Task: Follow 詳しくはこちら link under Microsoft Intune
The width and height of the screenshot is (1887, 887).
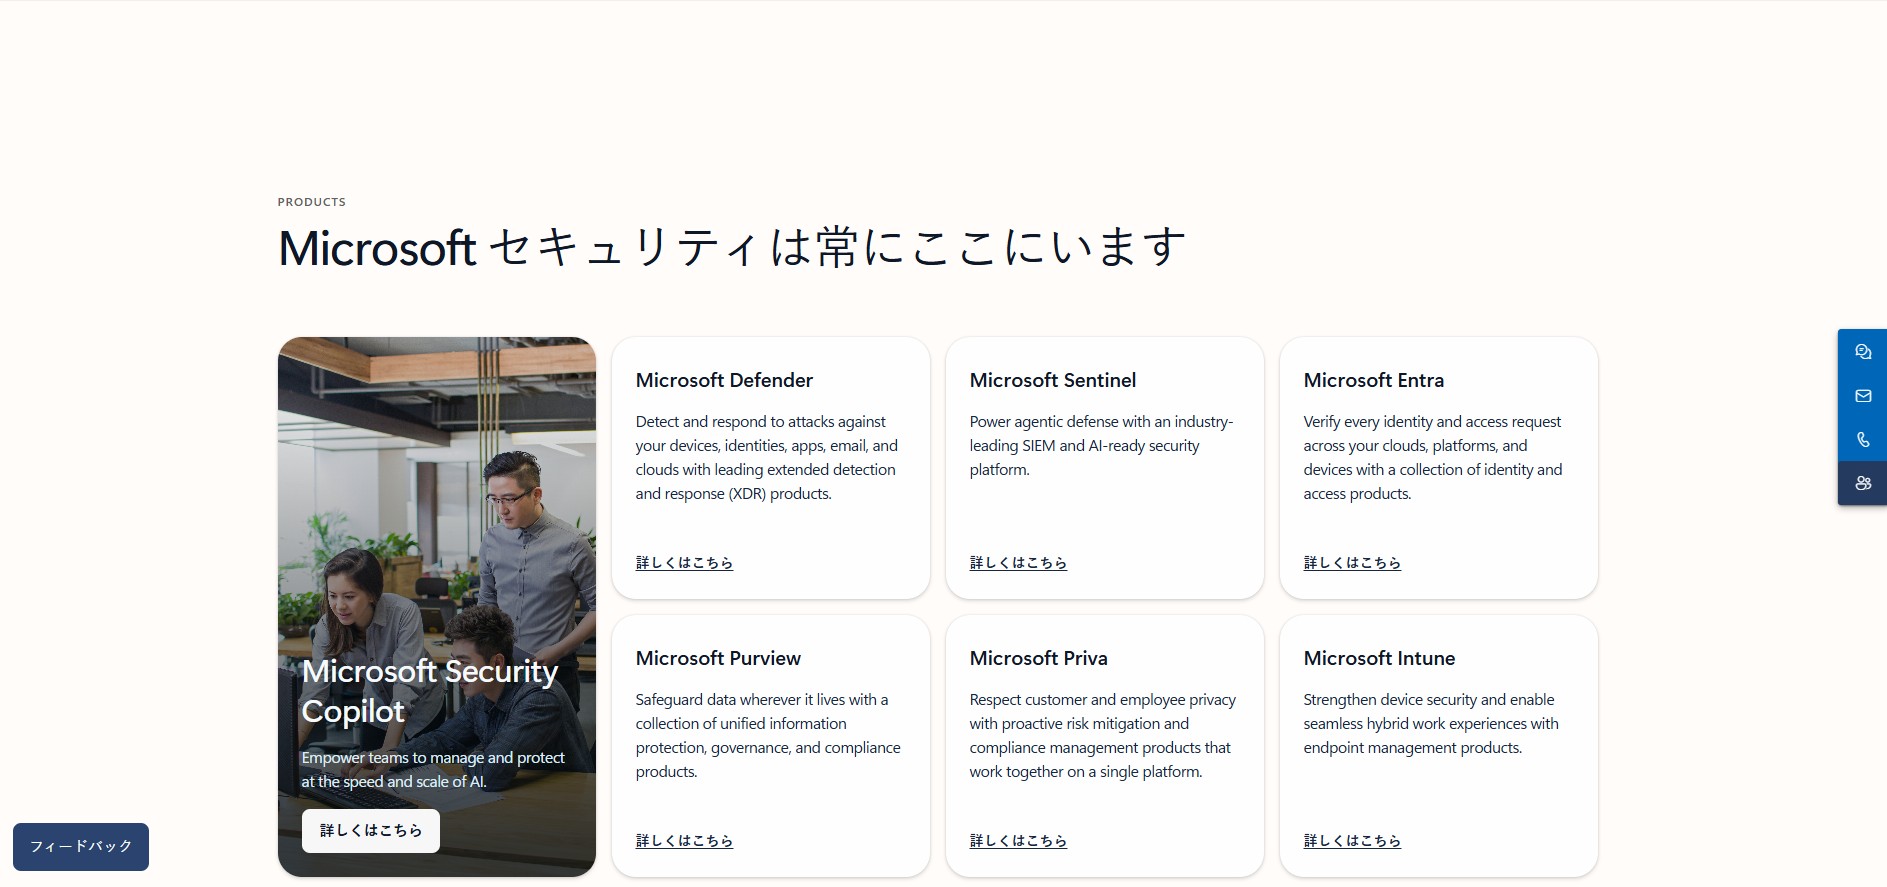Action: coord(1352,841)
